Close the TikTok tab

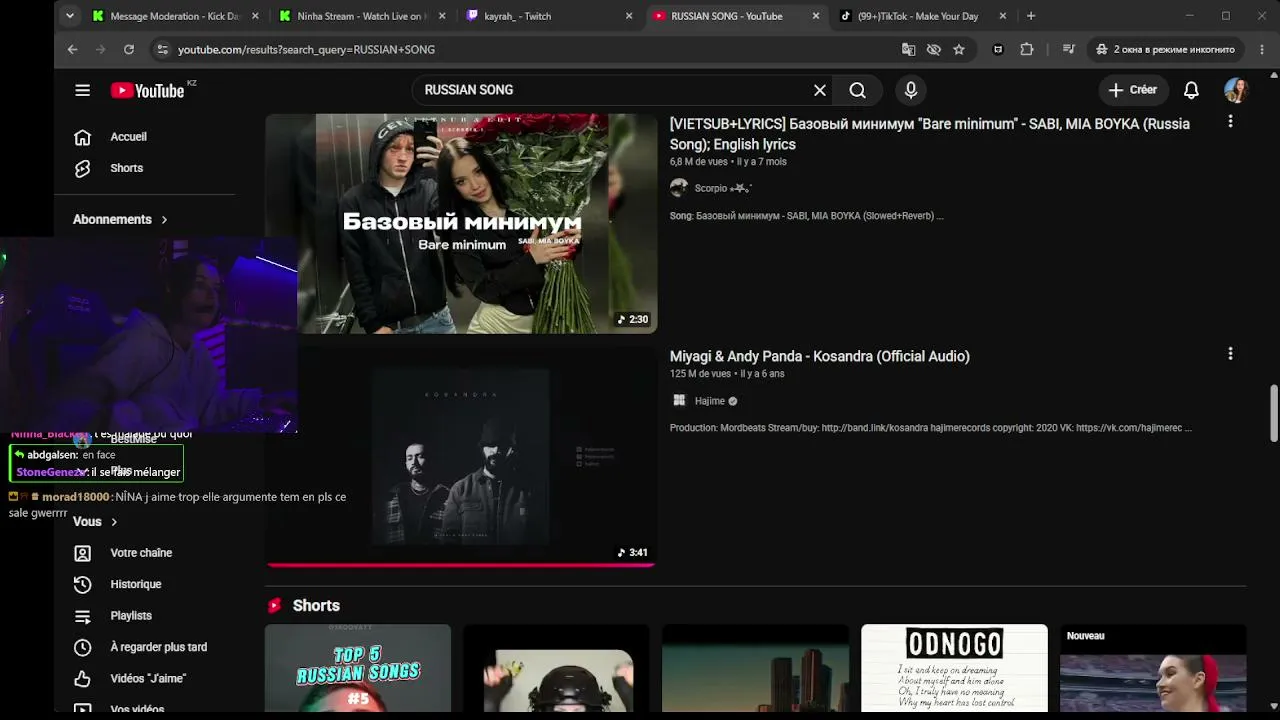coord(1003,16)
